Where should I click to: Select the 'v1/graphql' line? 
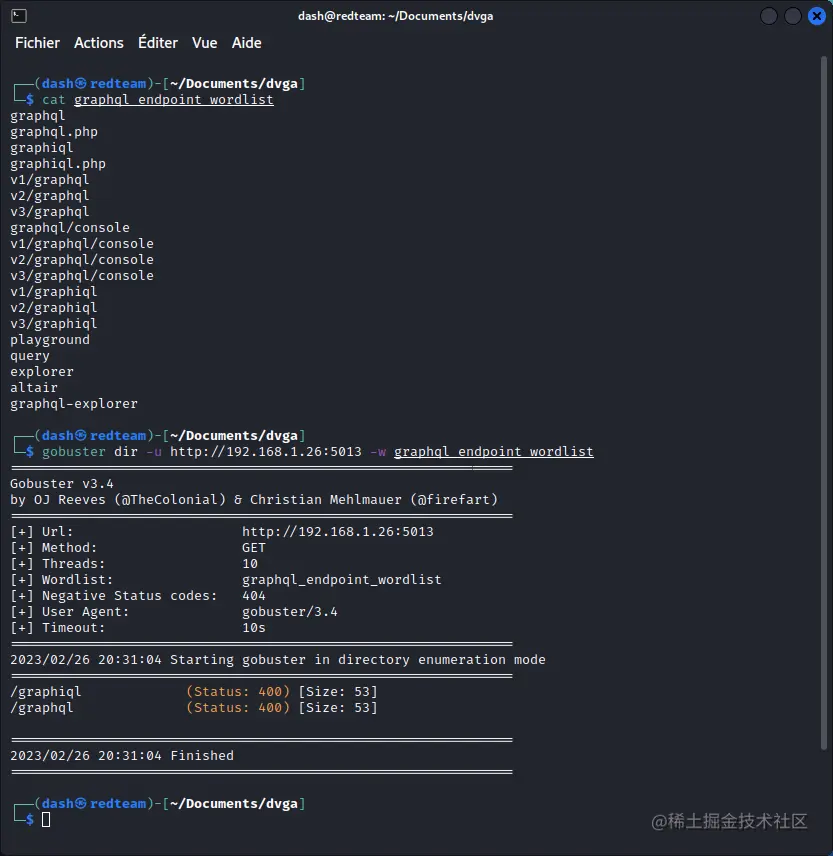(50, 180)
